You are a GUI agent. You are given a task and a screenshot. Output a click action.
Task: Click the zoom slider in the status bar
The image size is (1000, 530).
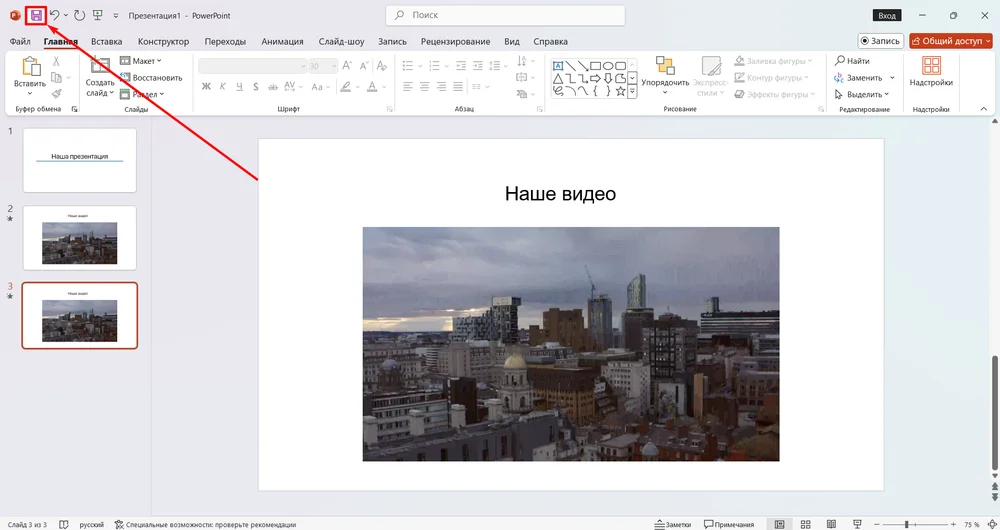[x=906, y=524]
